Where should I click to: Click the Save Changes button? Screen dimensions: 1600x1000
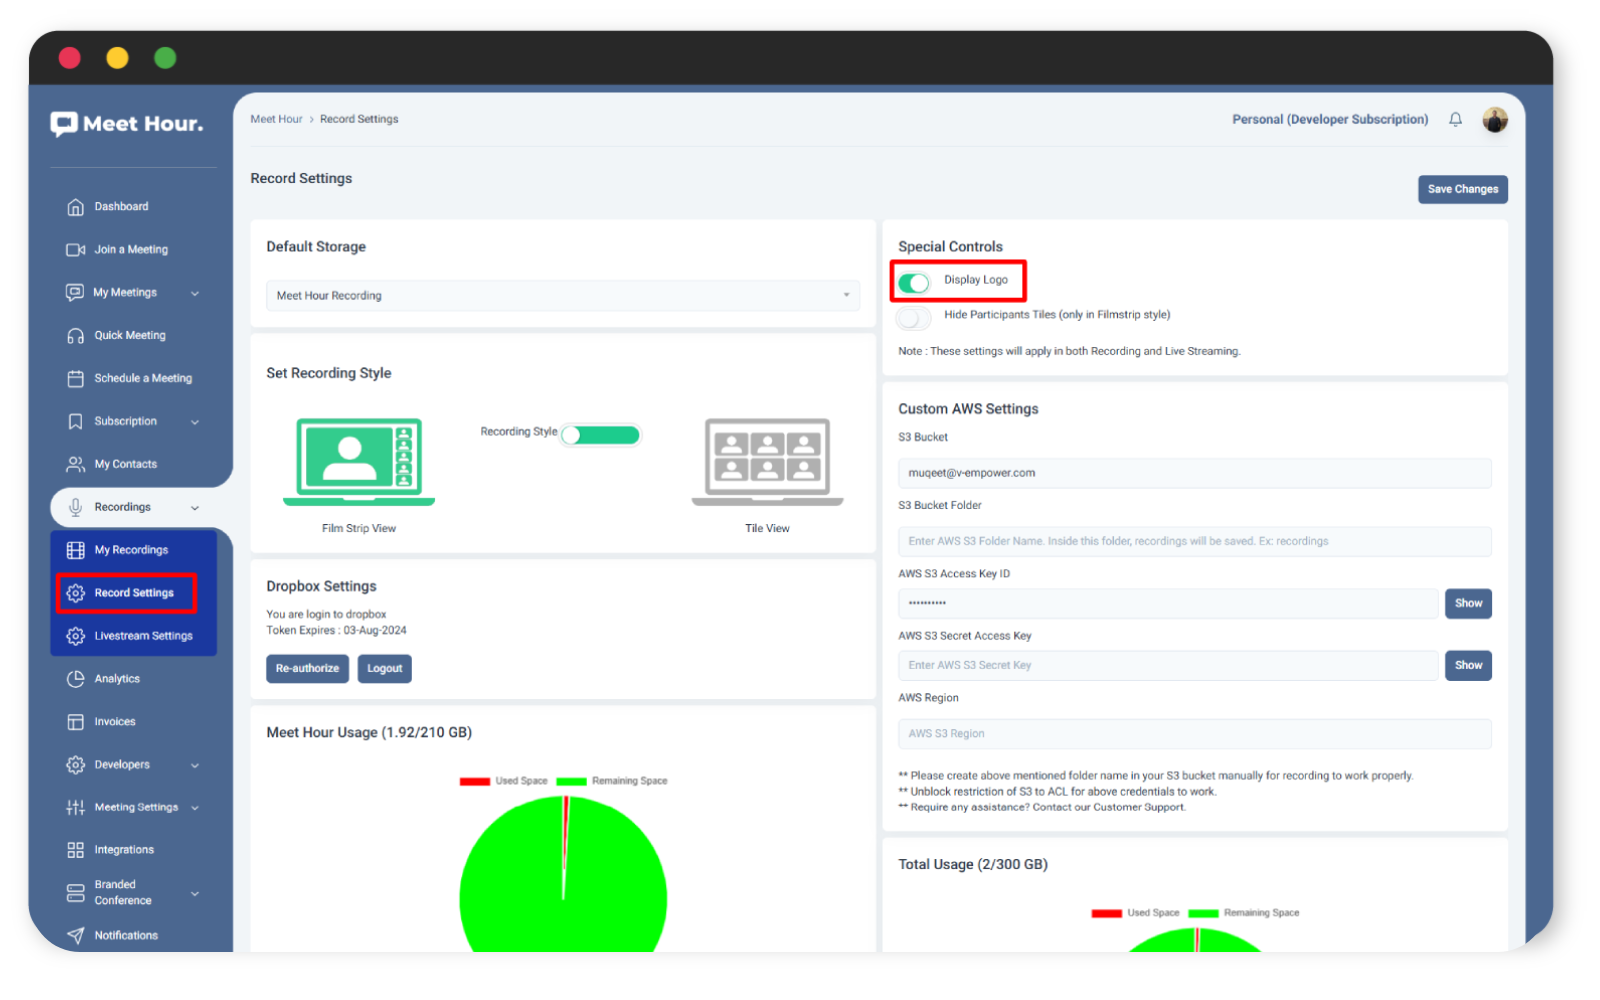pos(1462,189)
